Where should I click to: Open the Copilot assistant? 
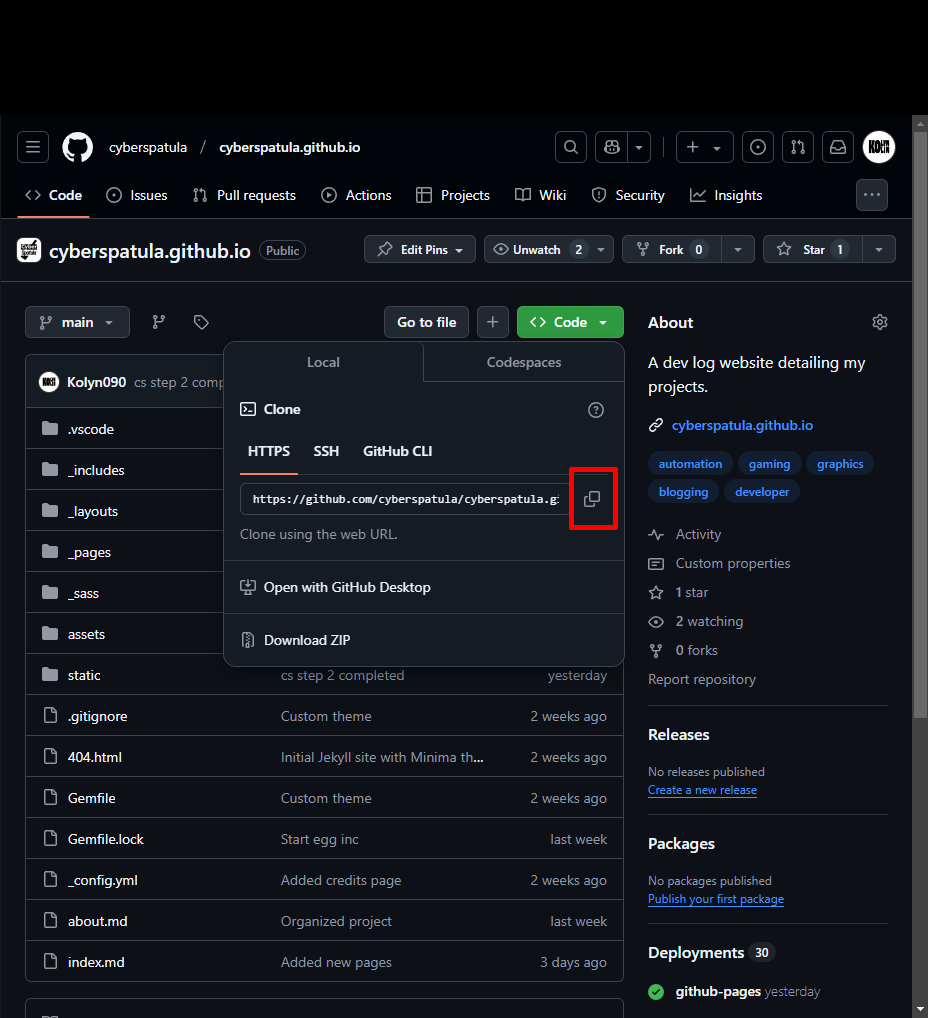point(610,147)
